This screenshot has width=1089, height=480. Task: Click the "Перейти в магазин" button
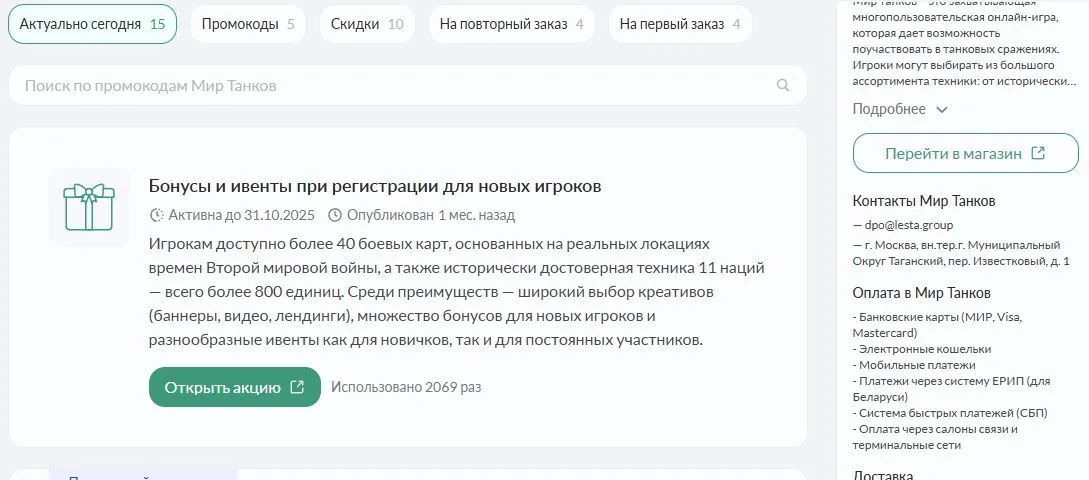tap(953, 154)
